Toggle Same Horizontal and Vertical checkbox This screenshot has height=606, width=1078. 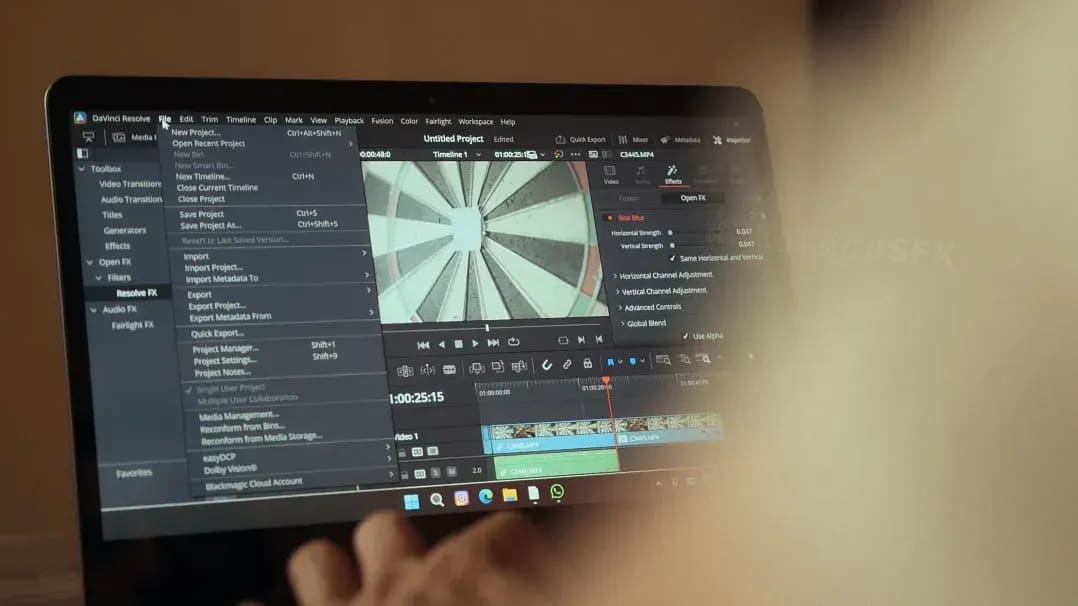coord(672,259)
